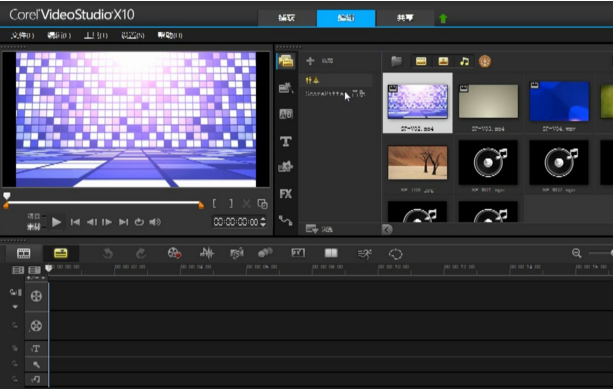This screenshot has width=613, height=389.
Task: Open the Filter library (FX icon)
Action: point(286,194)
